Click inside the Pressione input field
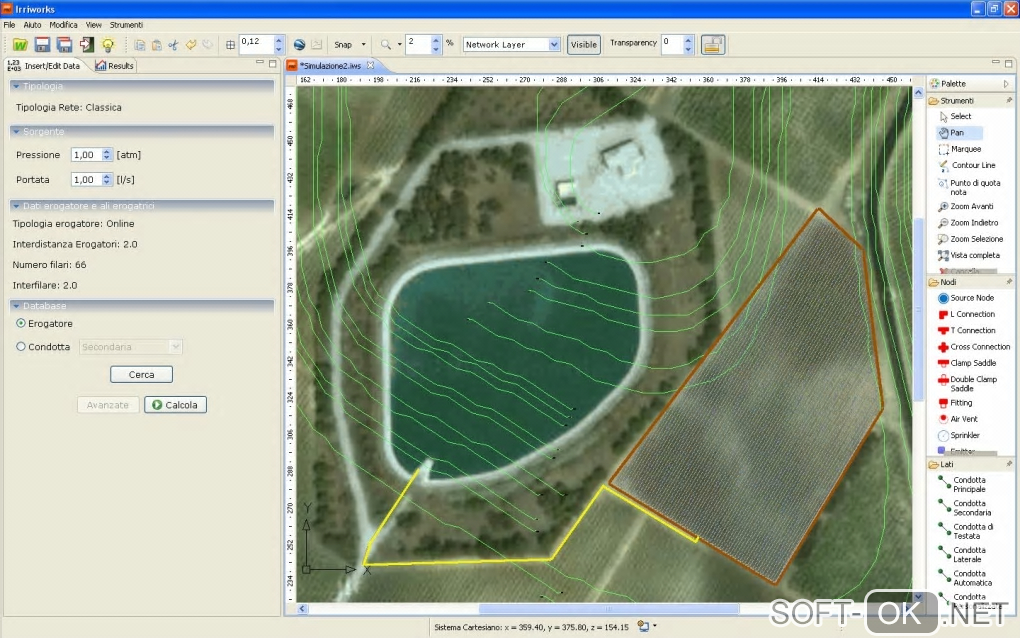The height and width of the screenshot is (638, 1020). (x=87, y=155)
